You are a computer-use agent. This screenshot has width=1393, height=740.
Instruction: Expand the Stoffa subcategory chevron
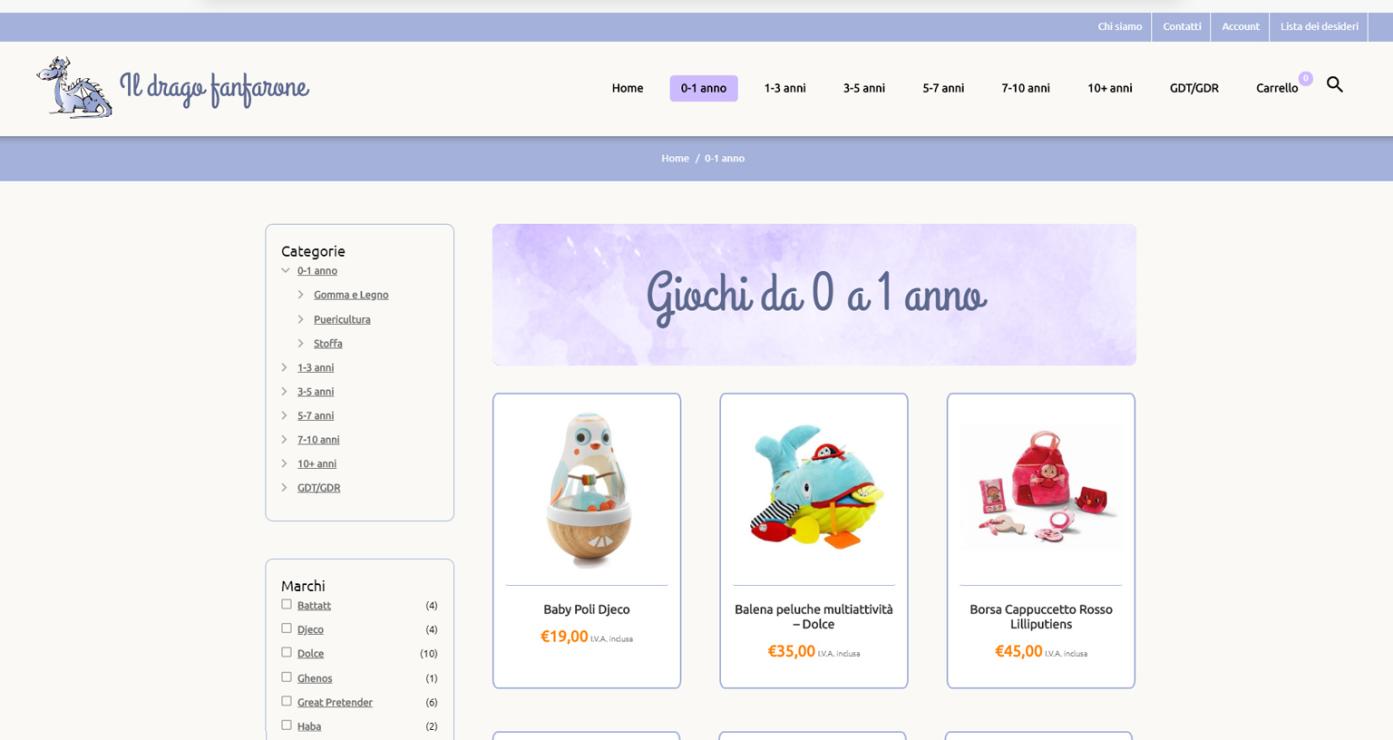[301, 343]
